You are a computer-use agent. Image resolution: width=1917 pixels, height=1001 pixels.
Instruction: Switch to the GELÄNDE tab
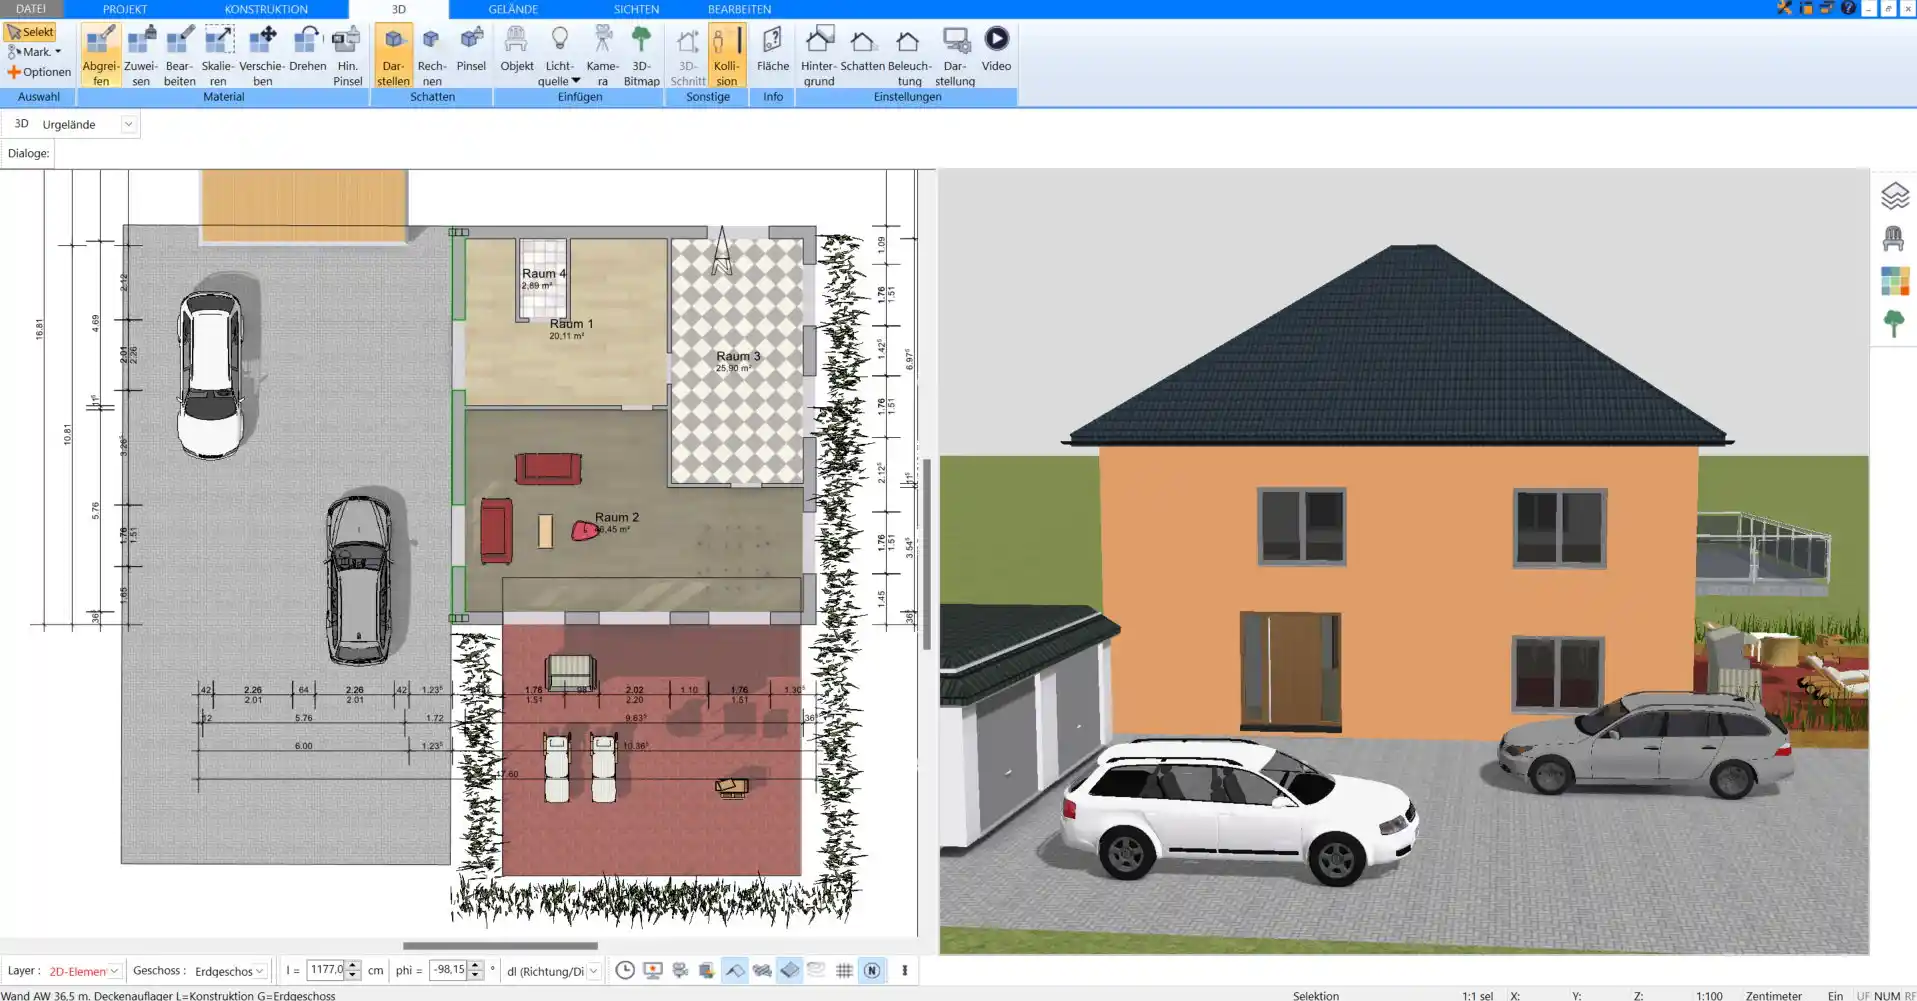513,9
